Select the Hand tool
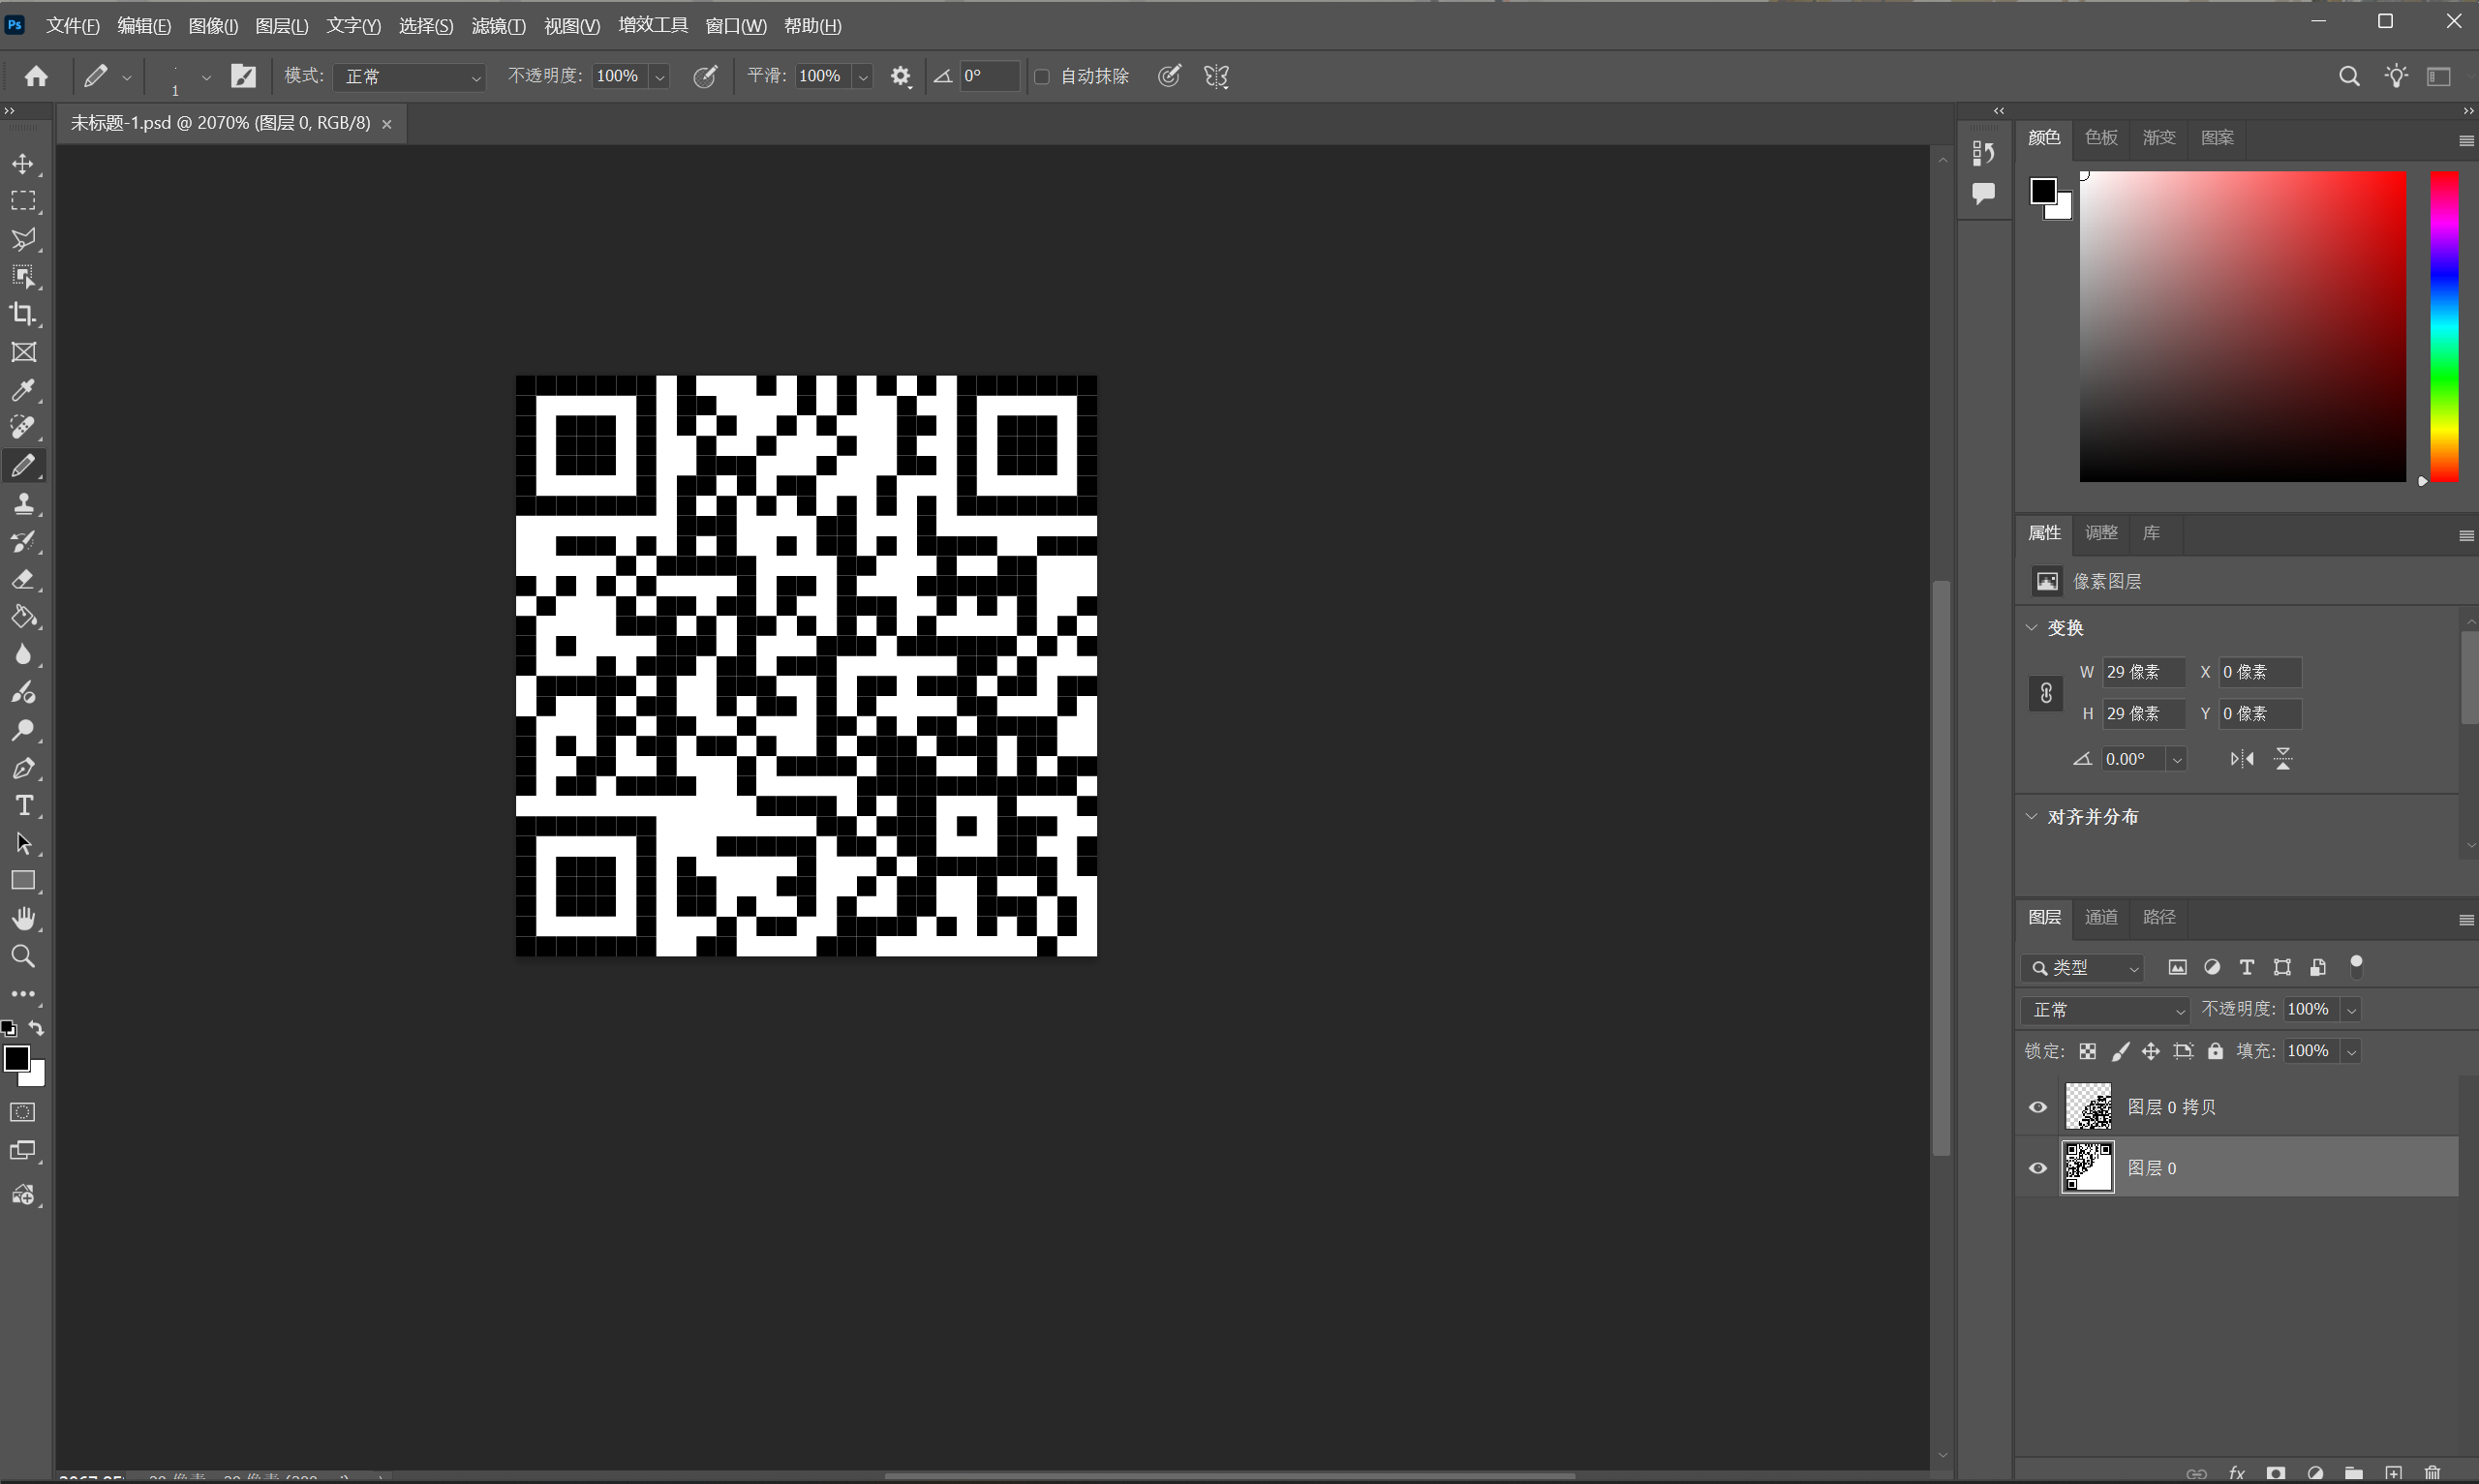 tap(23, 919)
